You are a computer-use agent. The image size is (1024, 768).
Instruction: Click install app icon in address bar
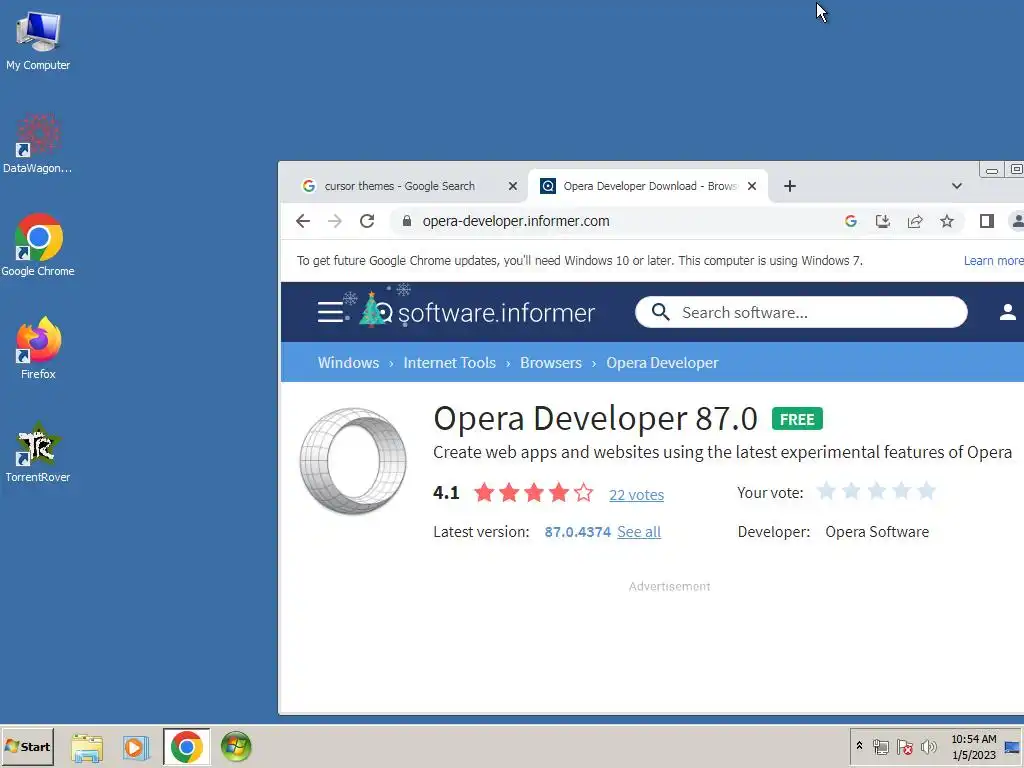pos(883,221)
